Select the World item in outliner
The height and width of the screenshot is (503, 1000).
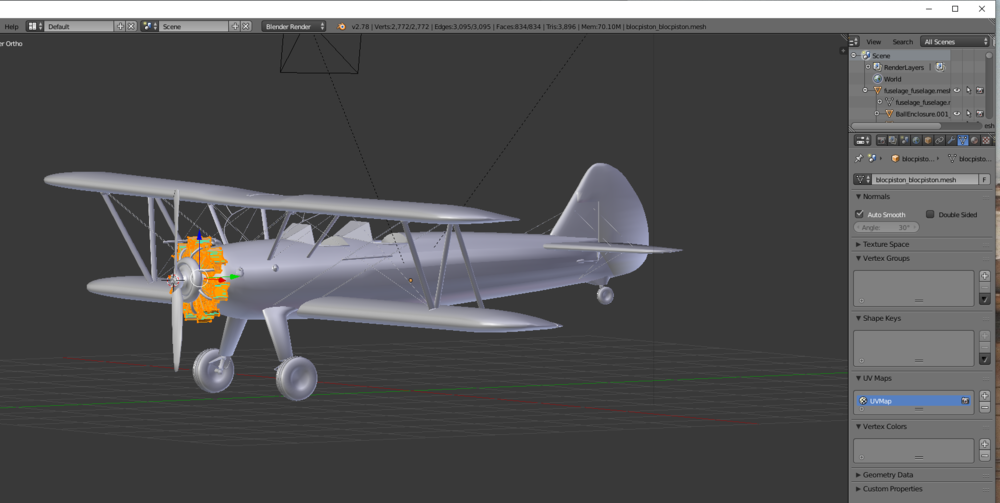pyautogui.click(x=892, y=79)
